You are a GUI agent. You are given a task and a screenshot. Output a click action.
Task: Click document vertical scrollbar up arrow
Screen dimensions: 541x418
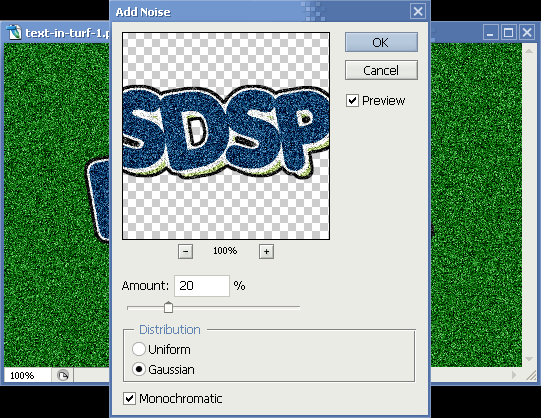[529, 50]
